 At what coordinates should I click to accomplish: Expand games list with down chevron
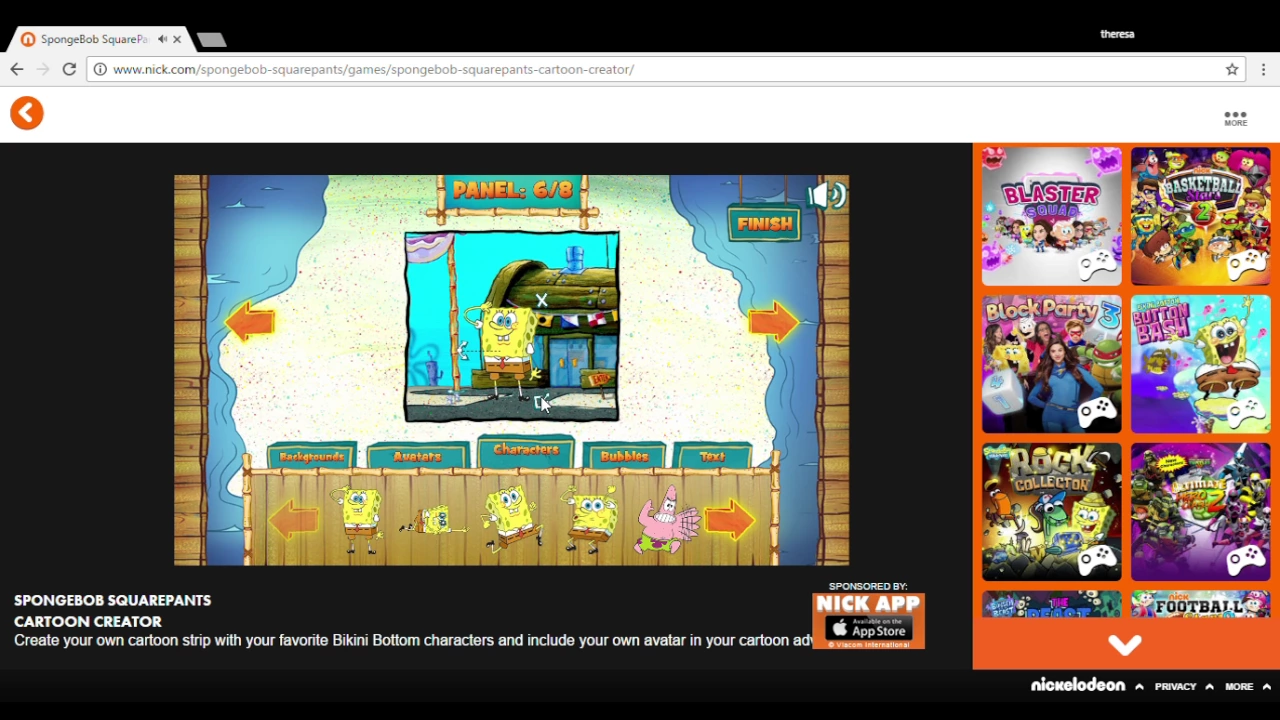tap(1125, 645)
